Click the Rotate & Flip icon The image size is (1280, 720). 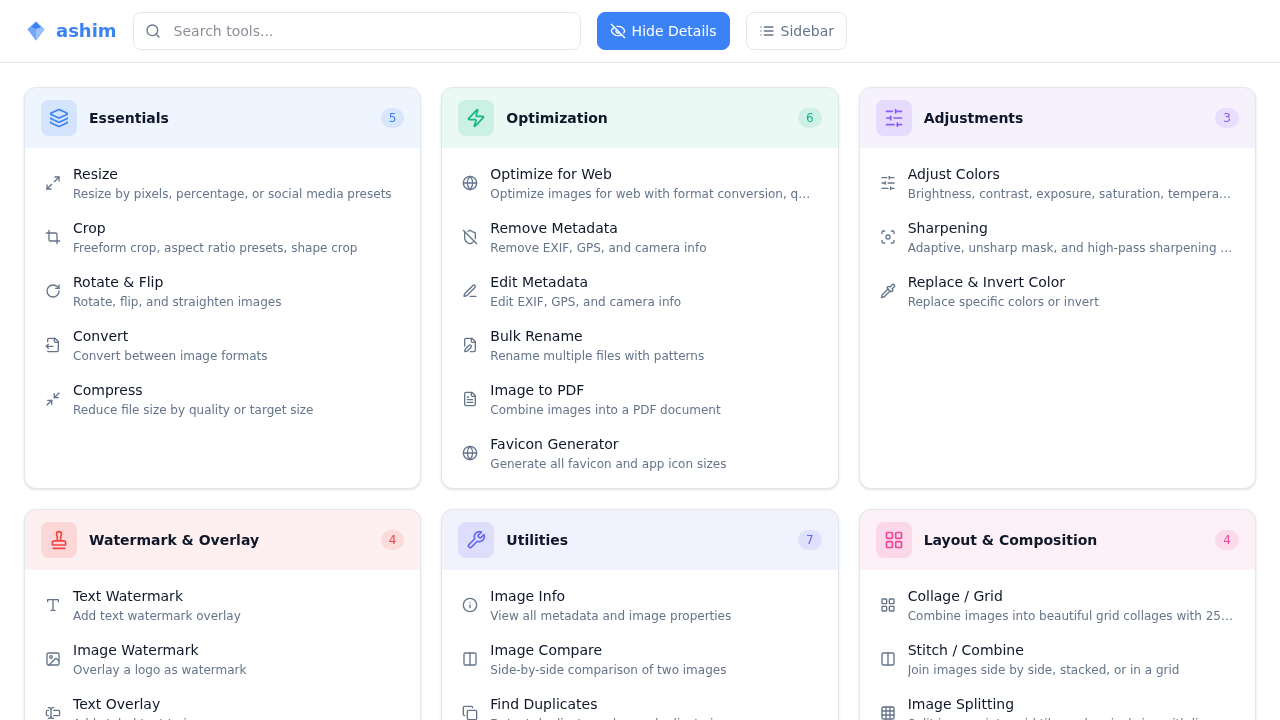click(x=53, y=291)
